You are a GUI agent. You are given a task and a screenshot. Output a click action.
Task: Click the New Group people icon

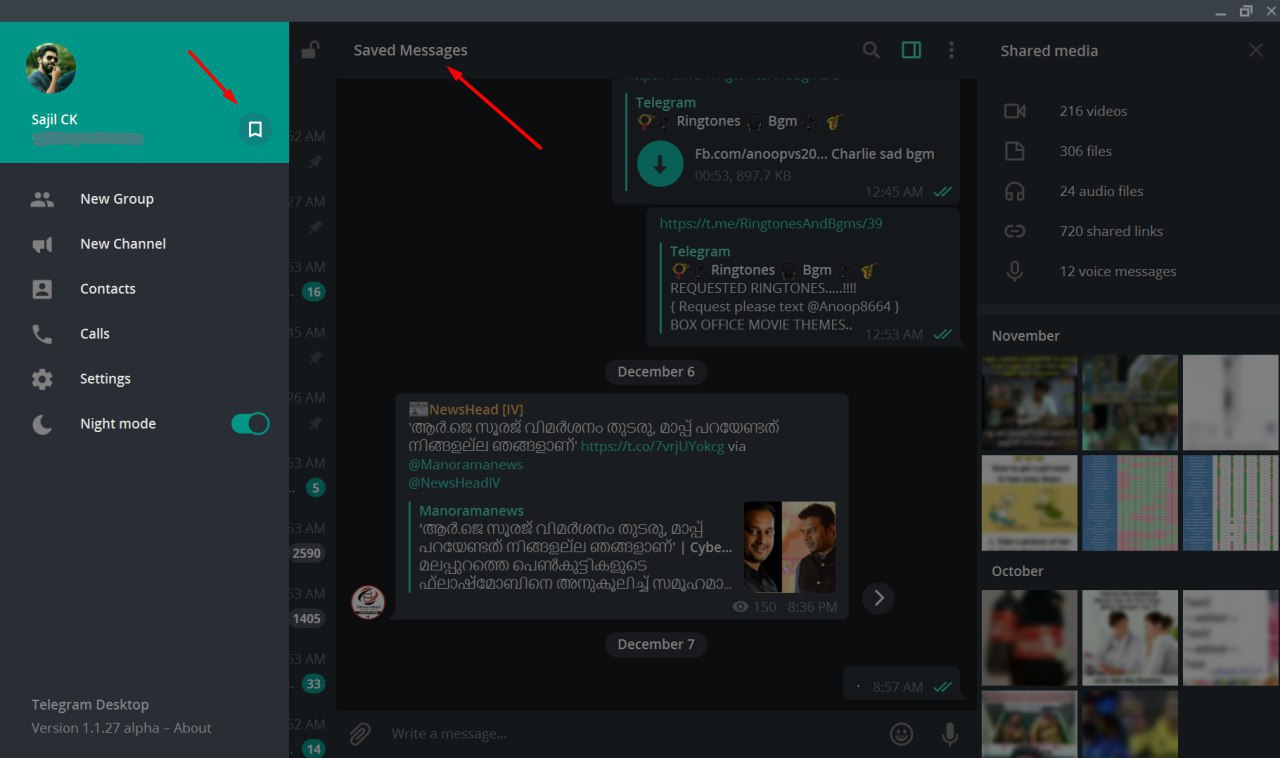point(42,199)
